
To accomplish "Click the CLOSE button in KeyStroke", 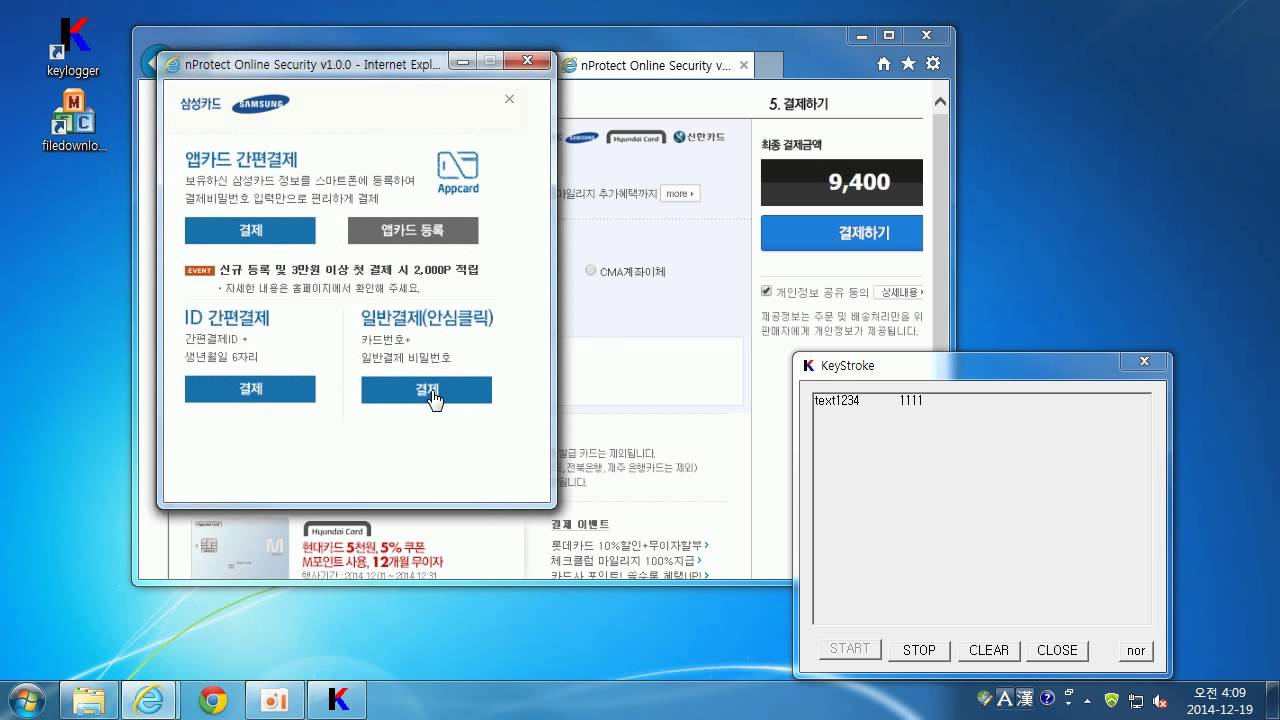I will click(x=1057, y=650).
